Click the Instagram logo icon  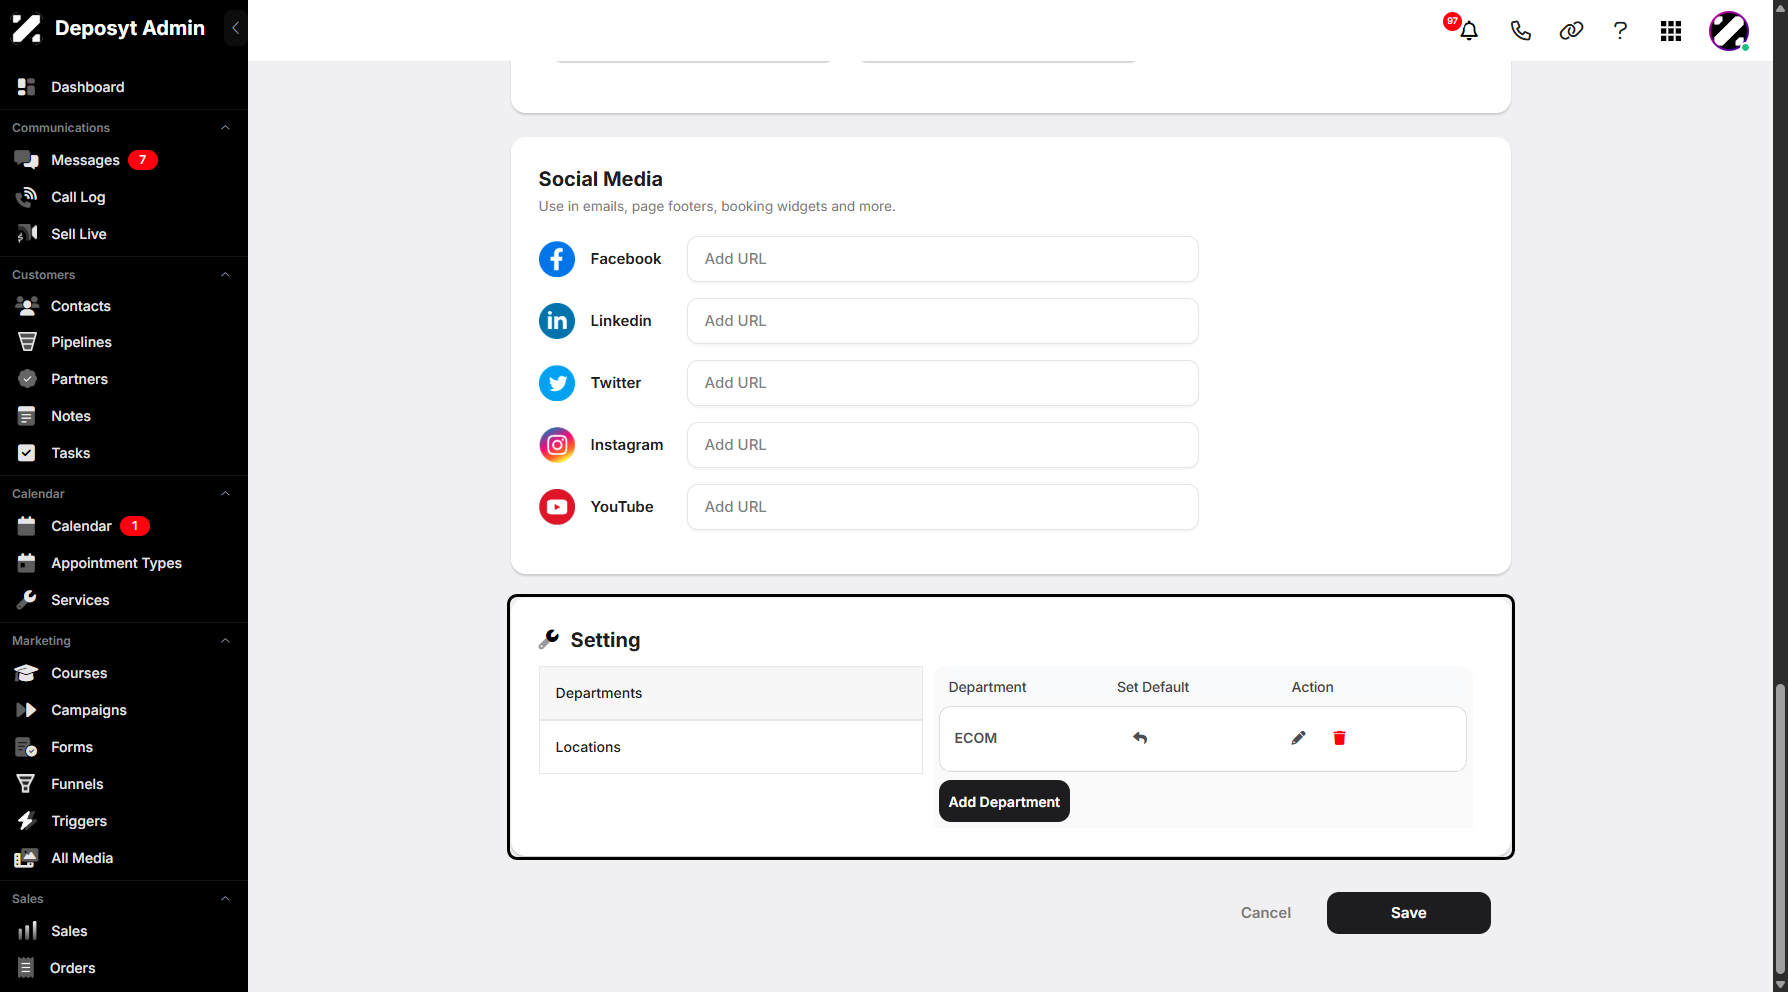coord(557,445)
